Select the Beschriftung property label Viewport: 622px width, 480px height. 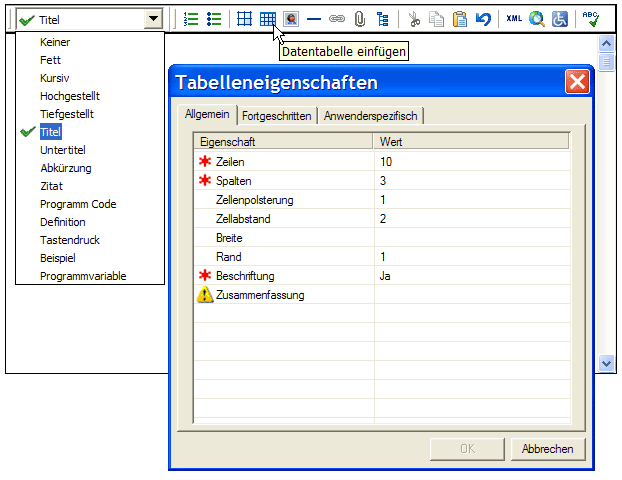pyautogui.click(x=245, y=276)
